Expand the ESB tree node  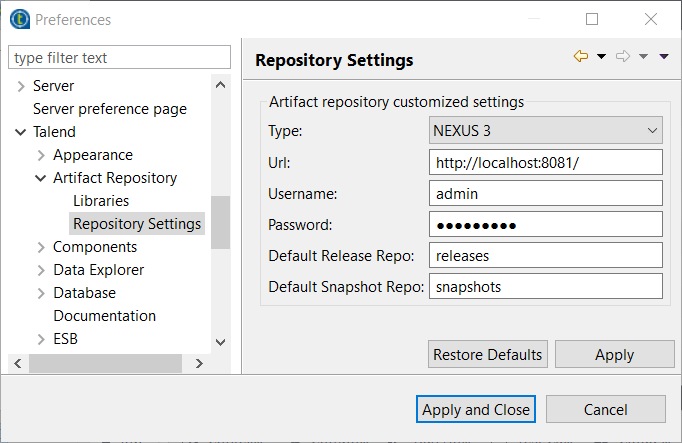click(41, 340)
